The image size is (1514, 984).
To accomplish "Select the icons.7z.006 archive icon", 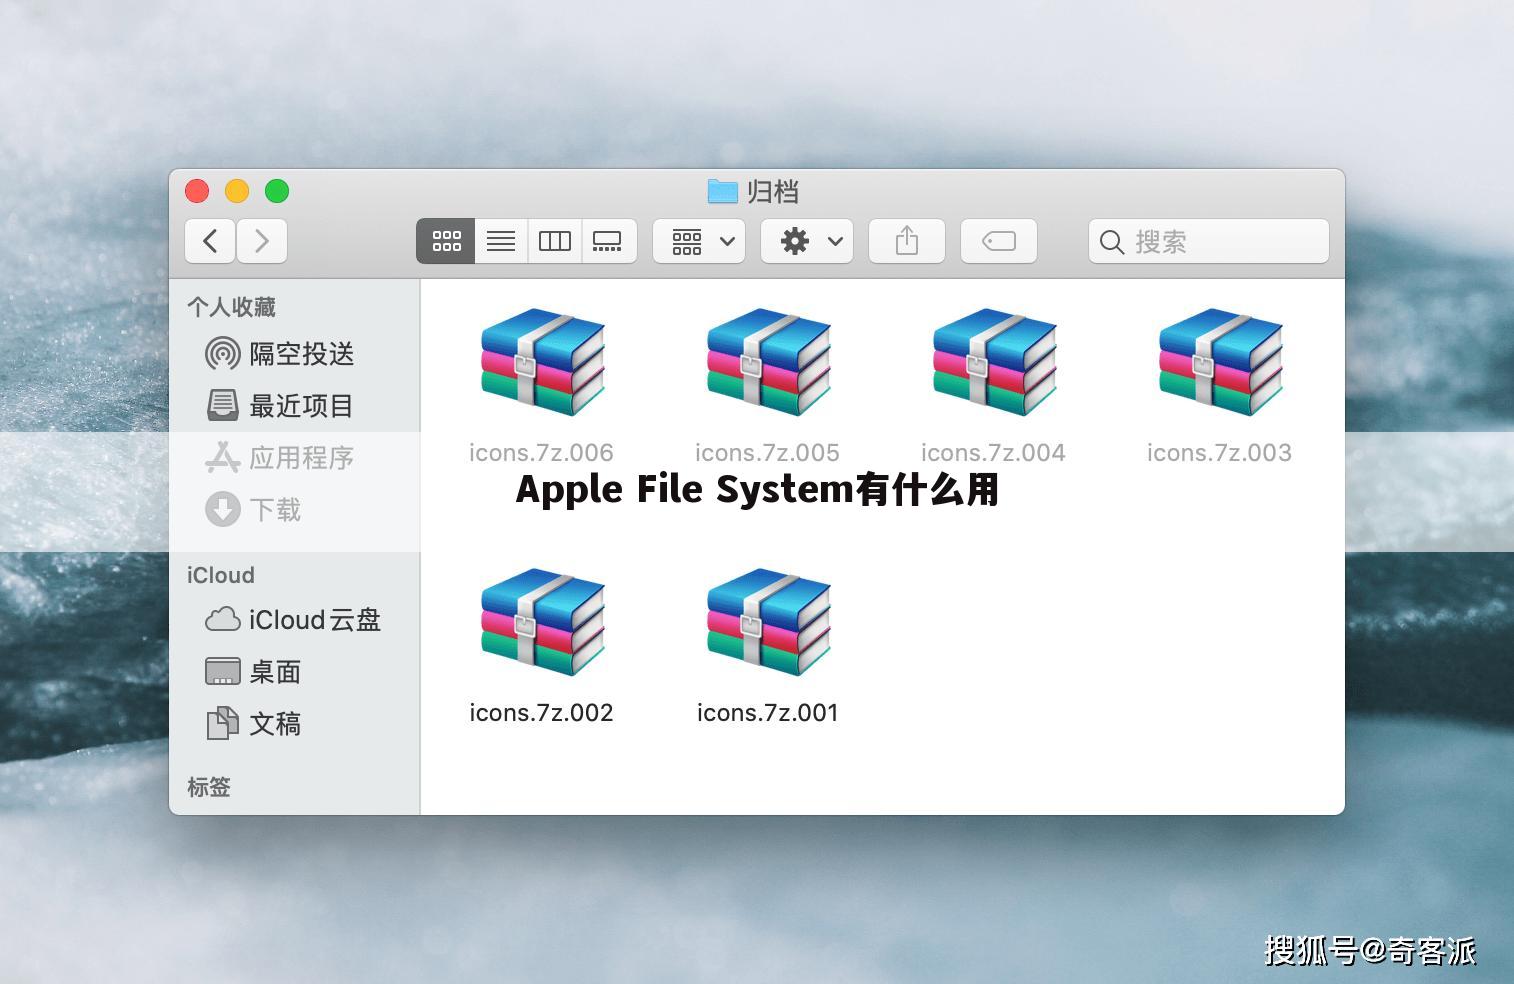I will 542,362.
